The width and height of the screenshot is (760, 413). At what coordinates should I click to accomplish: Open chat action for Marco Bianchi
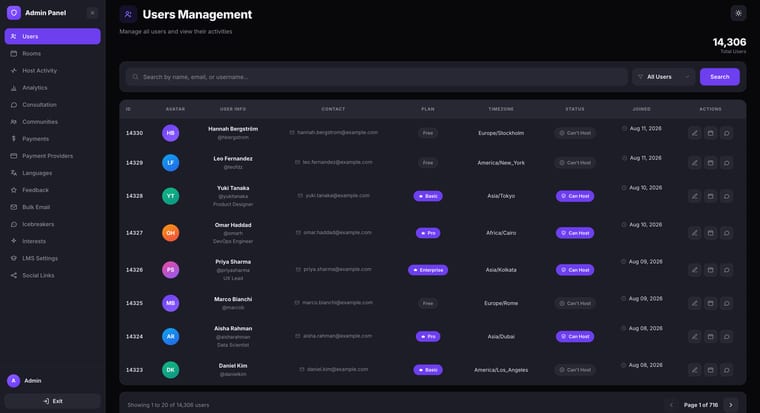tap(727, 303)
